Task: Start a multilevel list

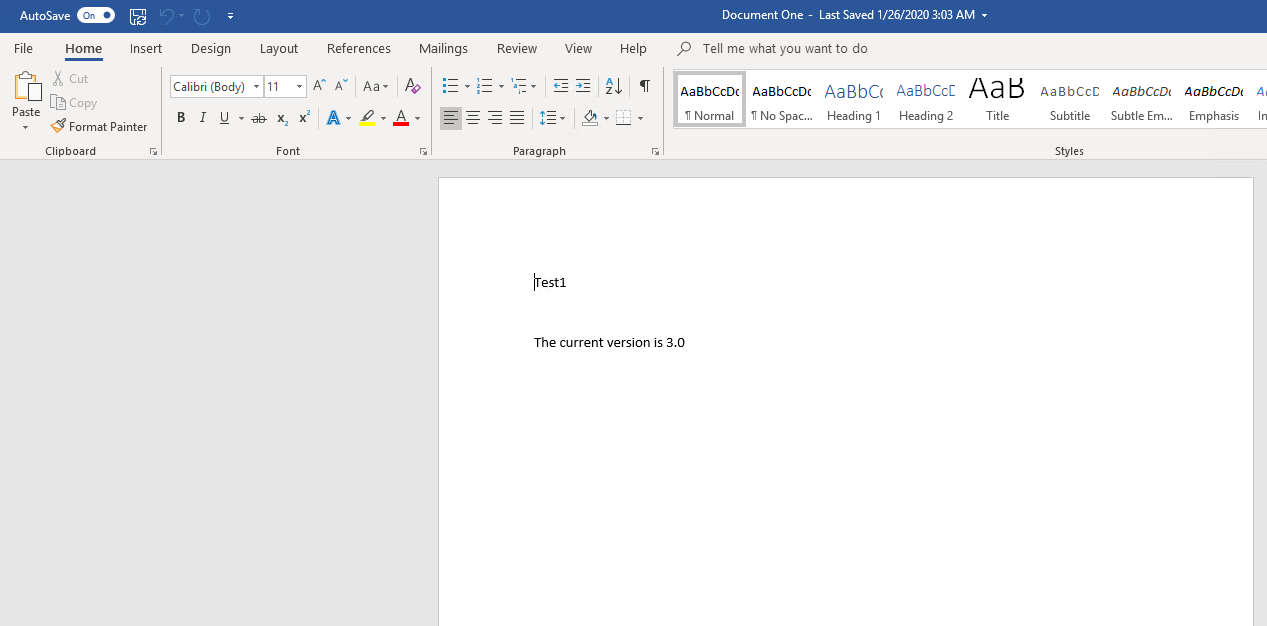Action: pyautogui.click(x=518, y=86)
